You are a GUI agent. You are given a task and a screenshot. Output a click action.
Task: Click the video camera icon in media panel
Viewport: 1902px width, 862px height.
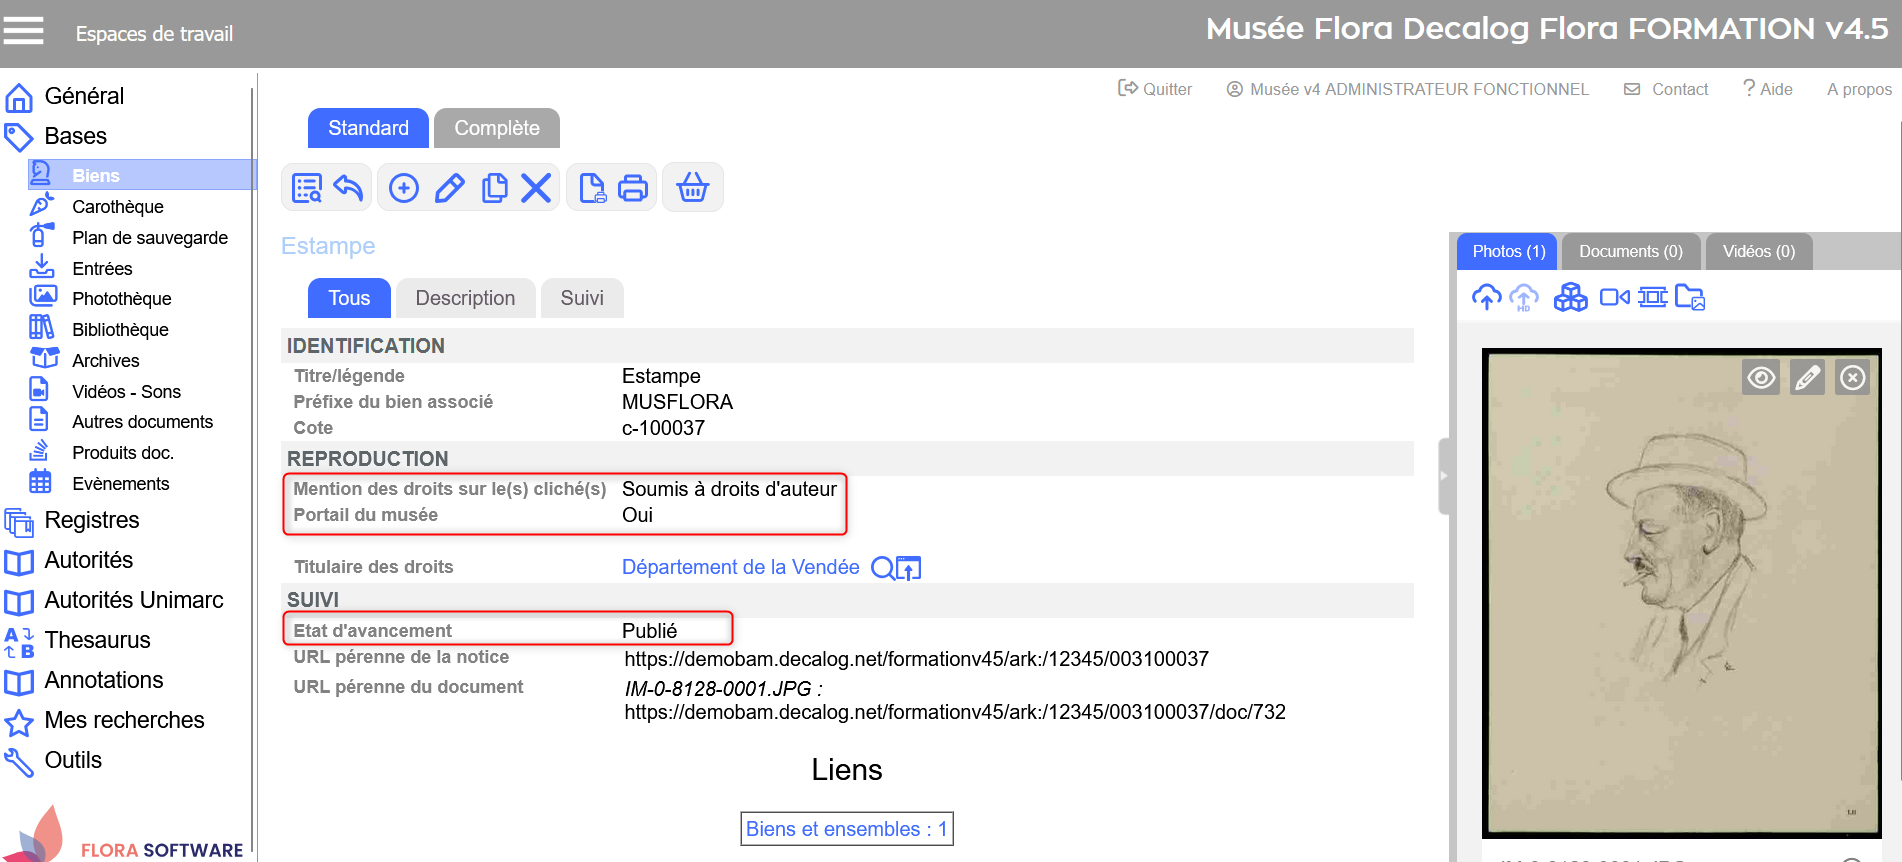[x=1614, y=297]
